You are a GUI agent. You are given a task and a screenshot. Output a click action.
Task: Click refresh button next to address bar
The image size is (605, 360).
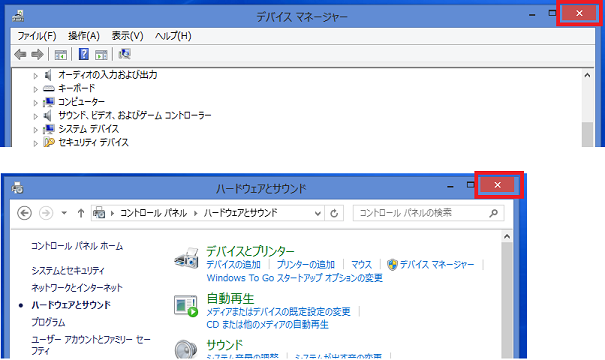click(334, 213)
